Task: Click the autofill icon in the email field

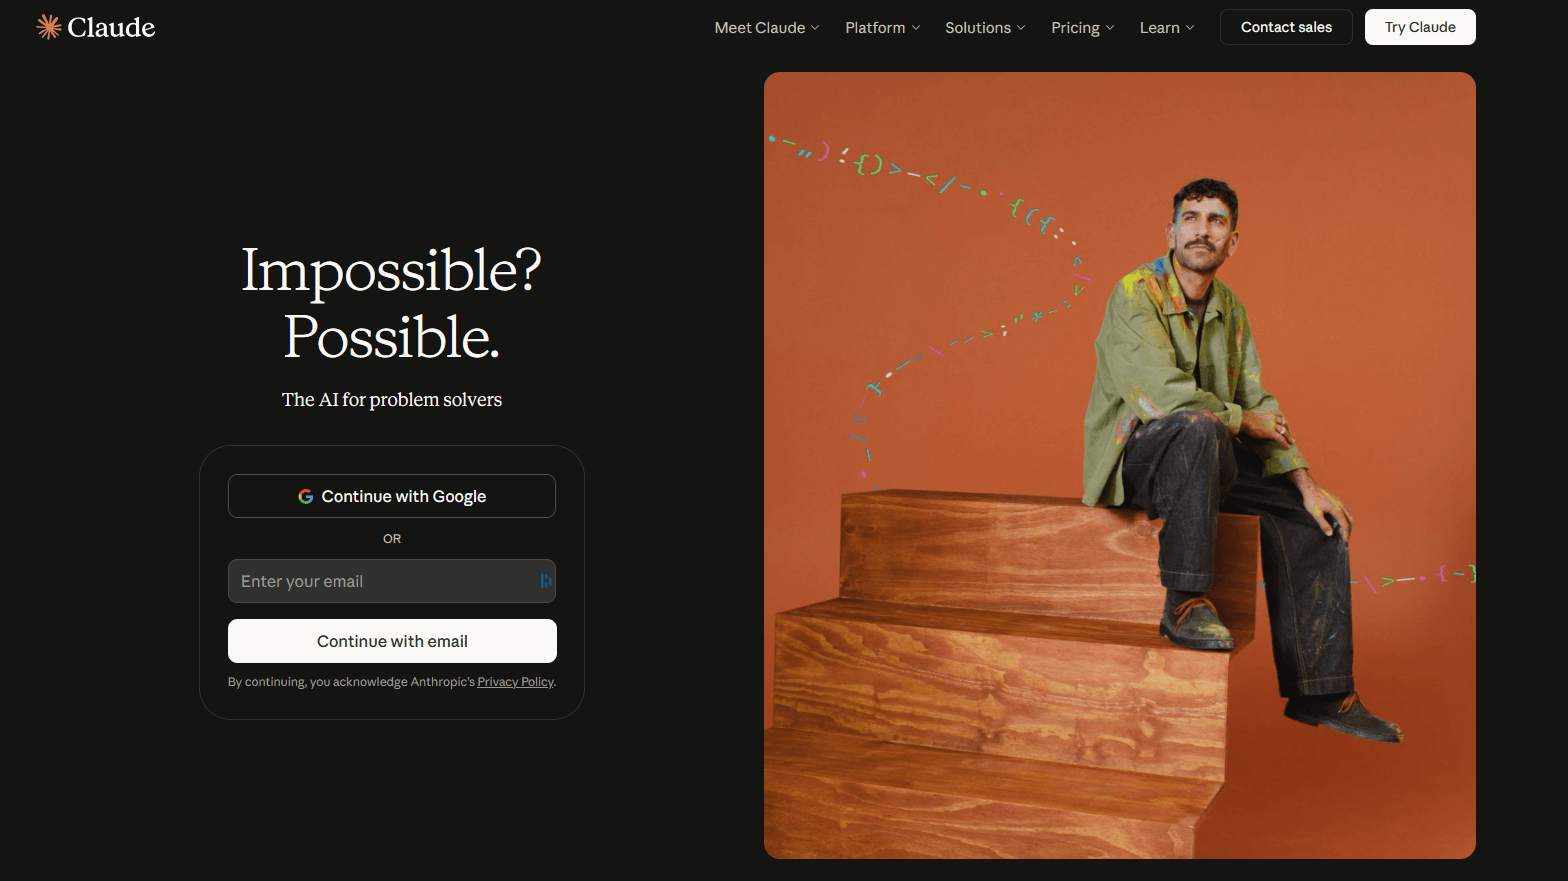Action: tap(545, 581)
